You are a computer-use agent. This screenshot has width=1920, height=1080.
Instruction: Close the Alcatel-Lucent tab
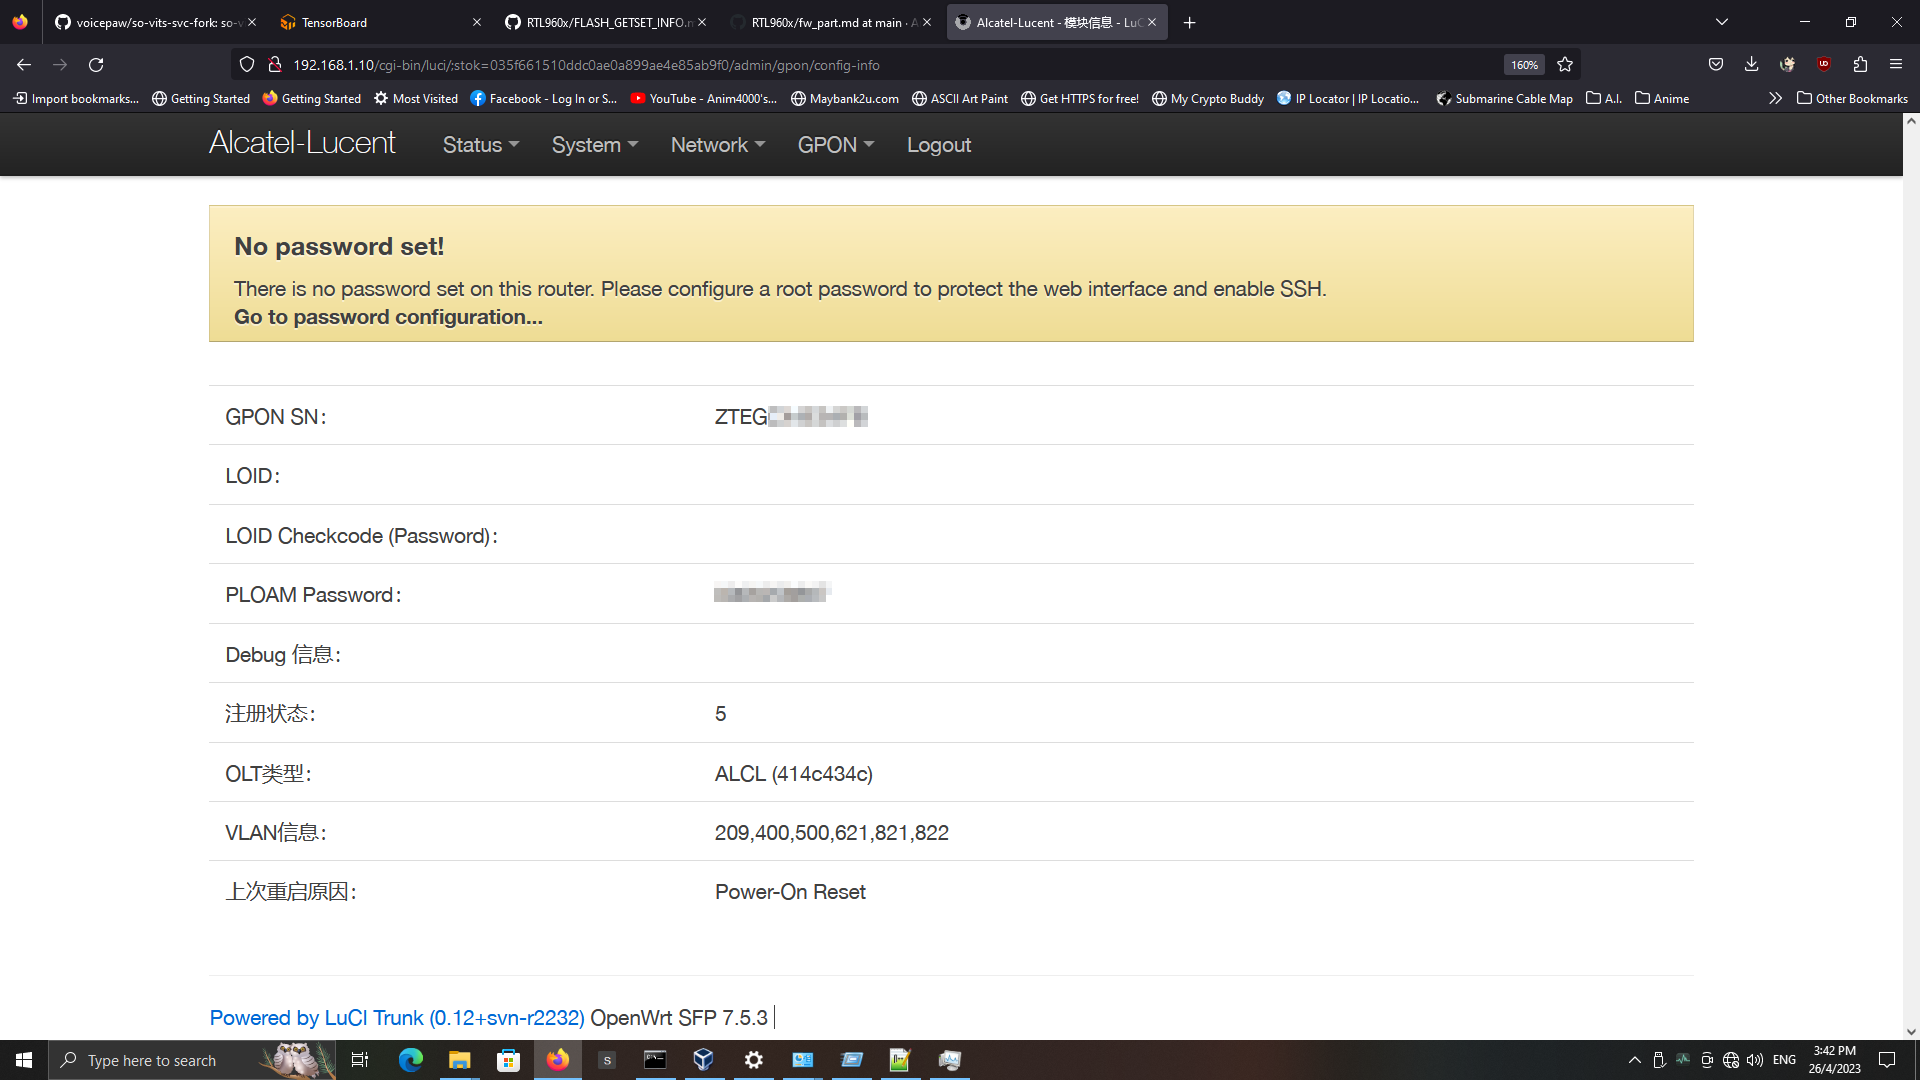(1152, 22)
